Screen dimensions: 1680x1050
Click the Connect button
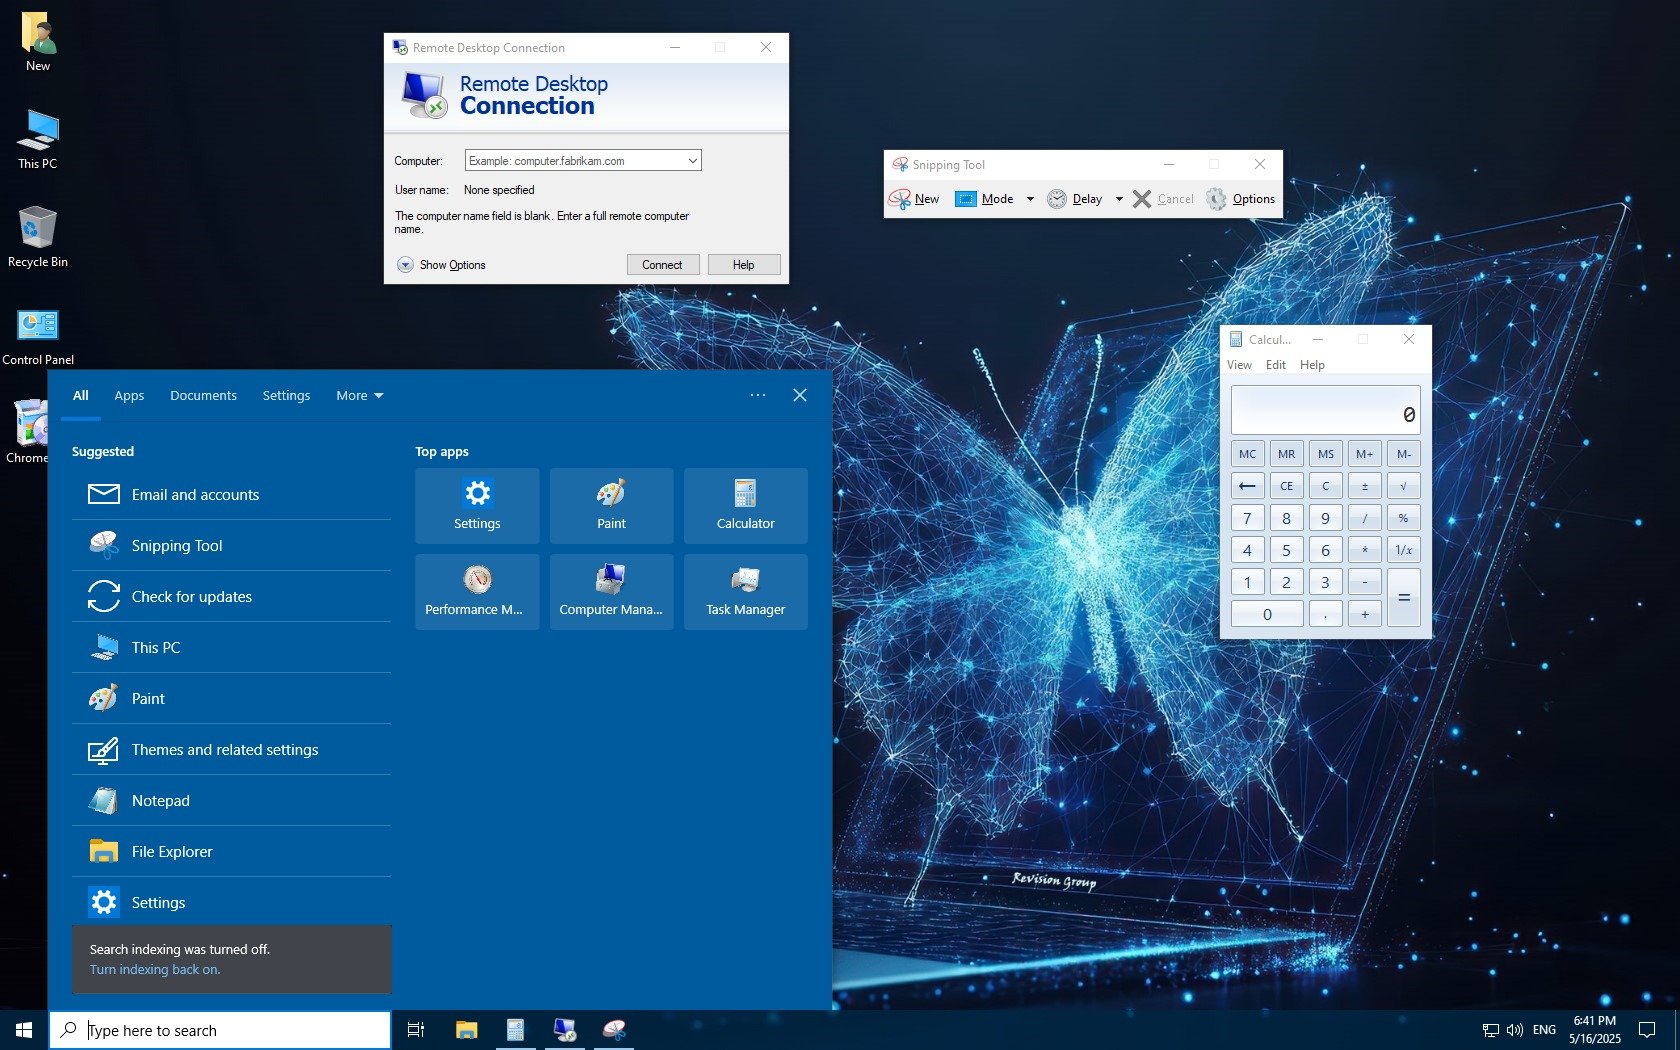tap(662, 265)
